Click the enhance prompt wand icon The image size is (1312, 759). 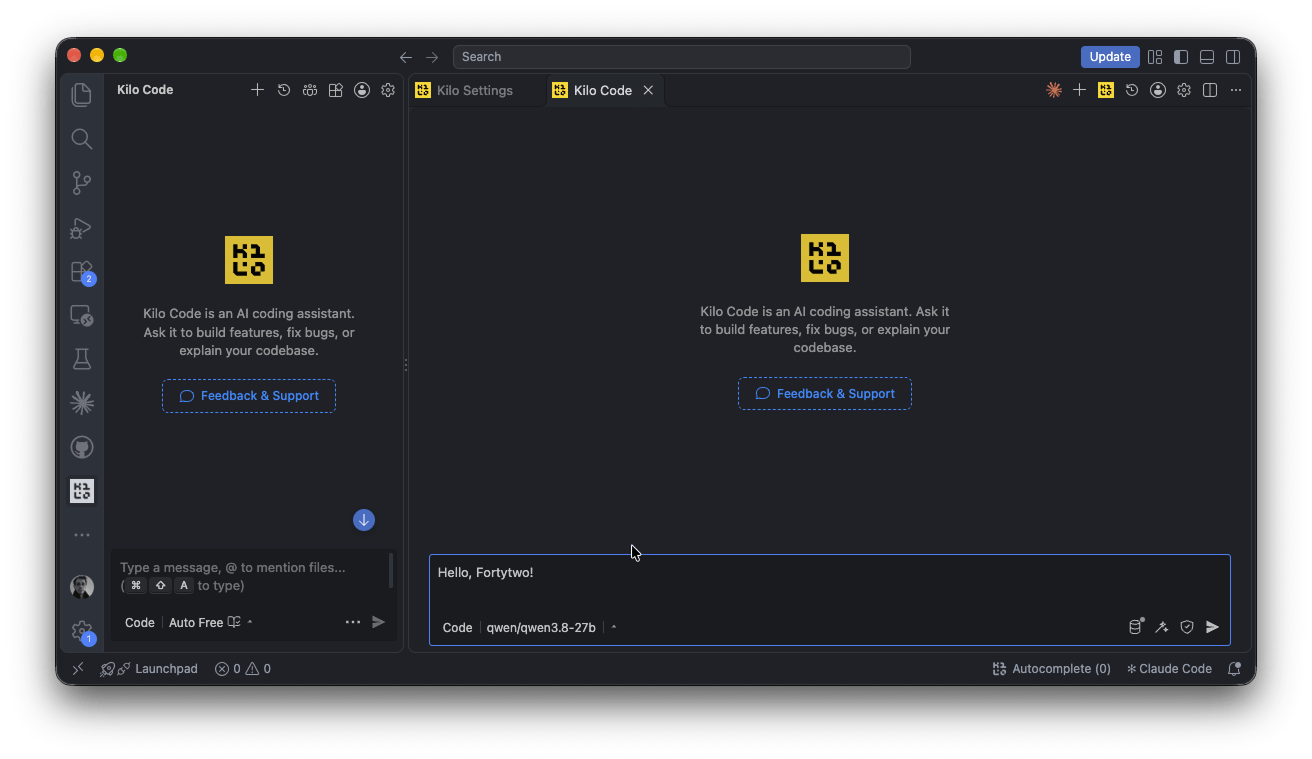pos(1162,627)
